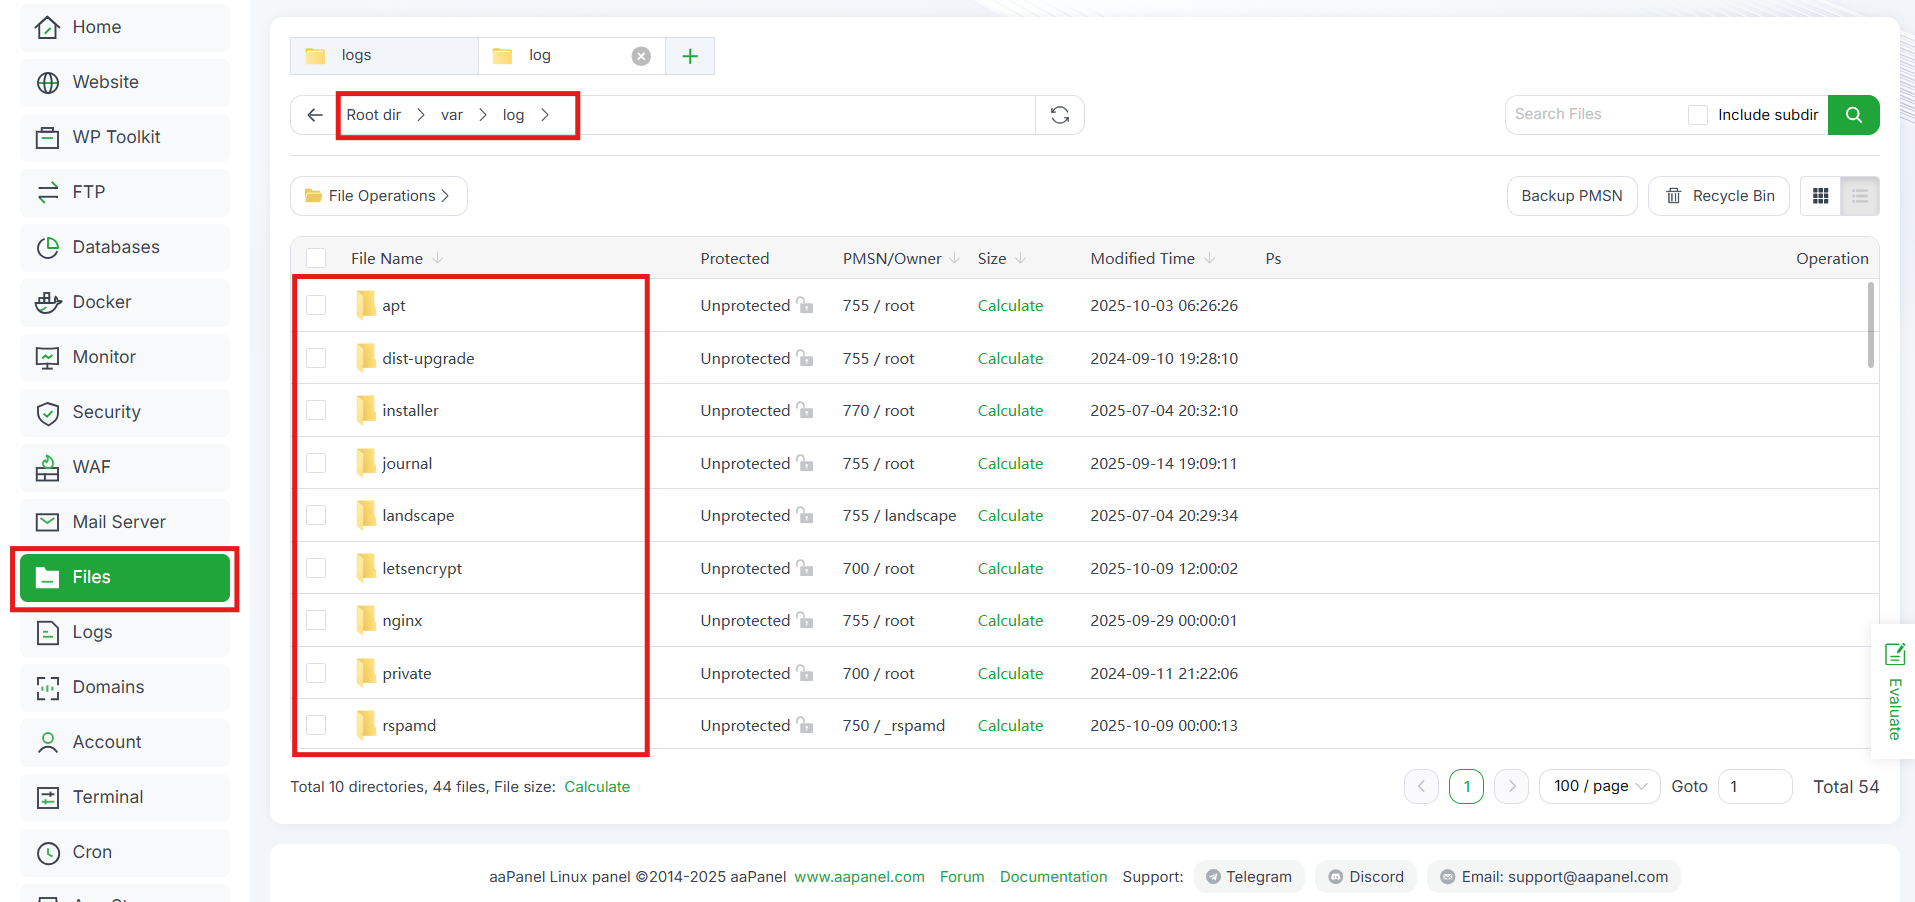Enable the Include subdir checkbox
The width and height of the screenshot is (1915, 902).
tap(1698, 115)
